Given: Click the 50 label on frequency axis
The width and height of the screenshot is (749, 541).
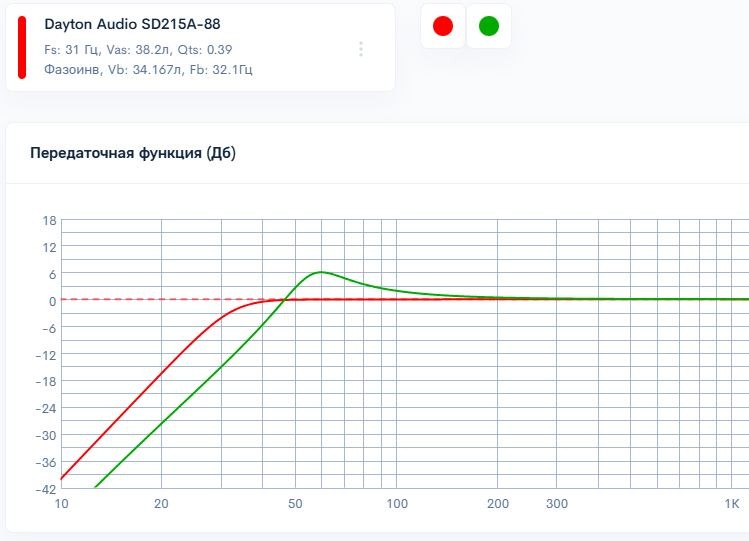Looking at the screenshot, I should 295,503.
